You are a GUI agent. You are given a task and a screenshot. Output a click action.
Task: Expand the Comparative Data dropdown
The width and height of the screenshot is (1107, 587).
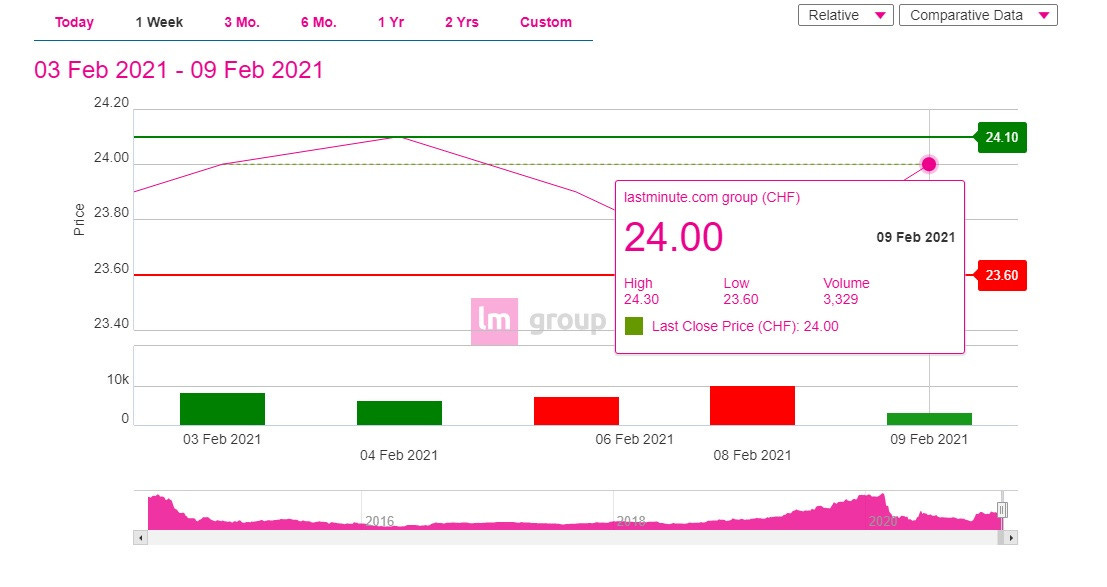tap(978, 15)
